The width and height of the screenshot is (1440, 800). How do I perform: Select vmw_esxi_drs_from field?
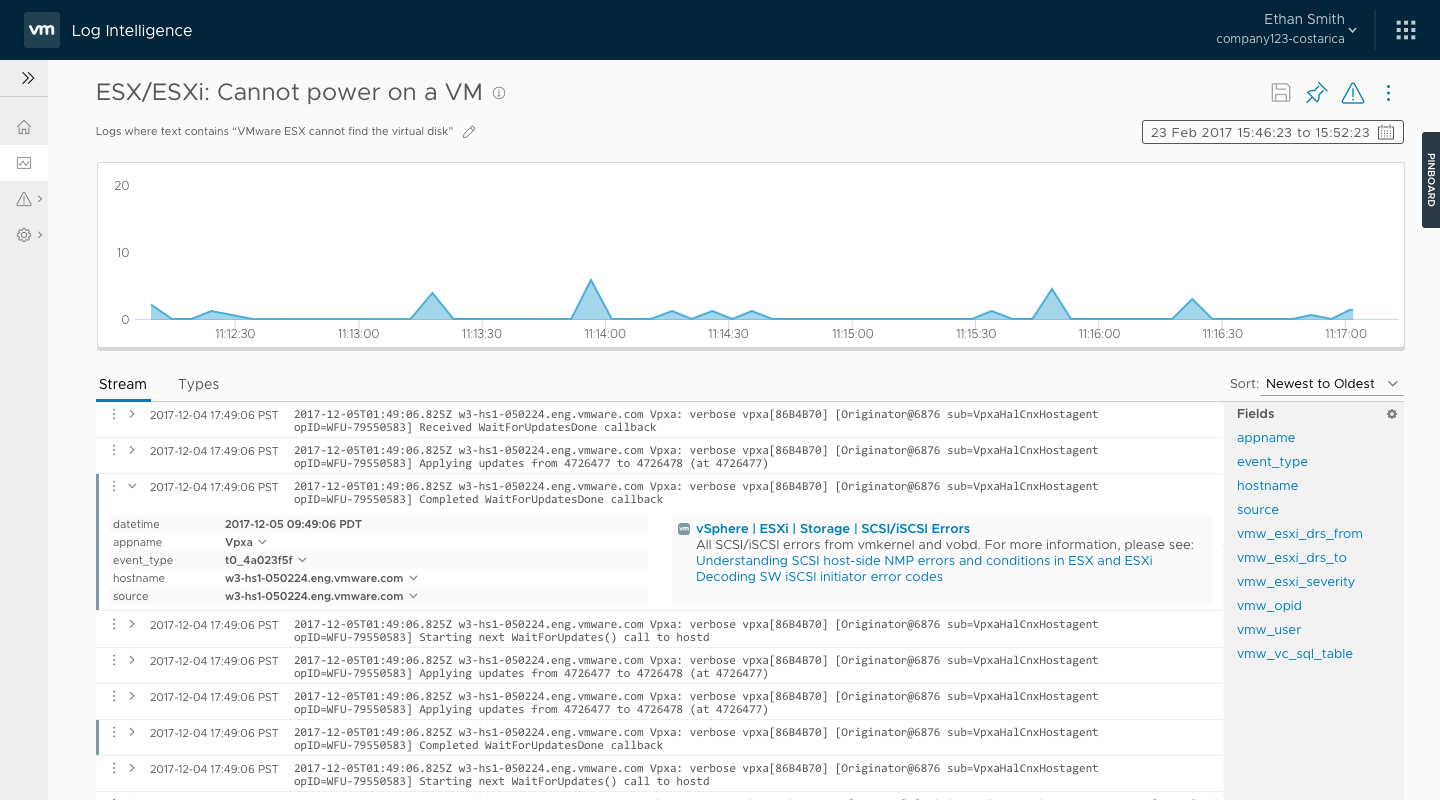pyautogui.click(x=1300, y=534)
